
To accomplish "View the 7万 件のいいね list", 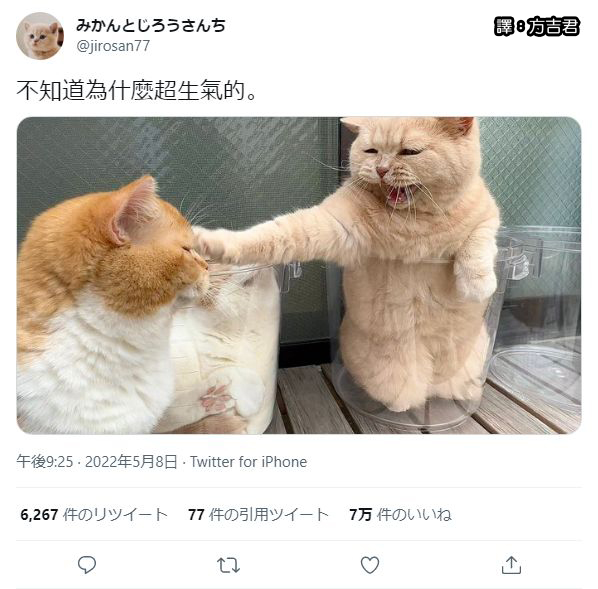I will click(x=400, y=515).
